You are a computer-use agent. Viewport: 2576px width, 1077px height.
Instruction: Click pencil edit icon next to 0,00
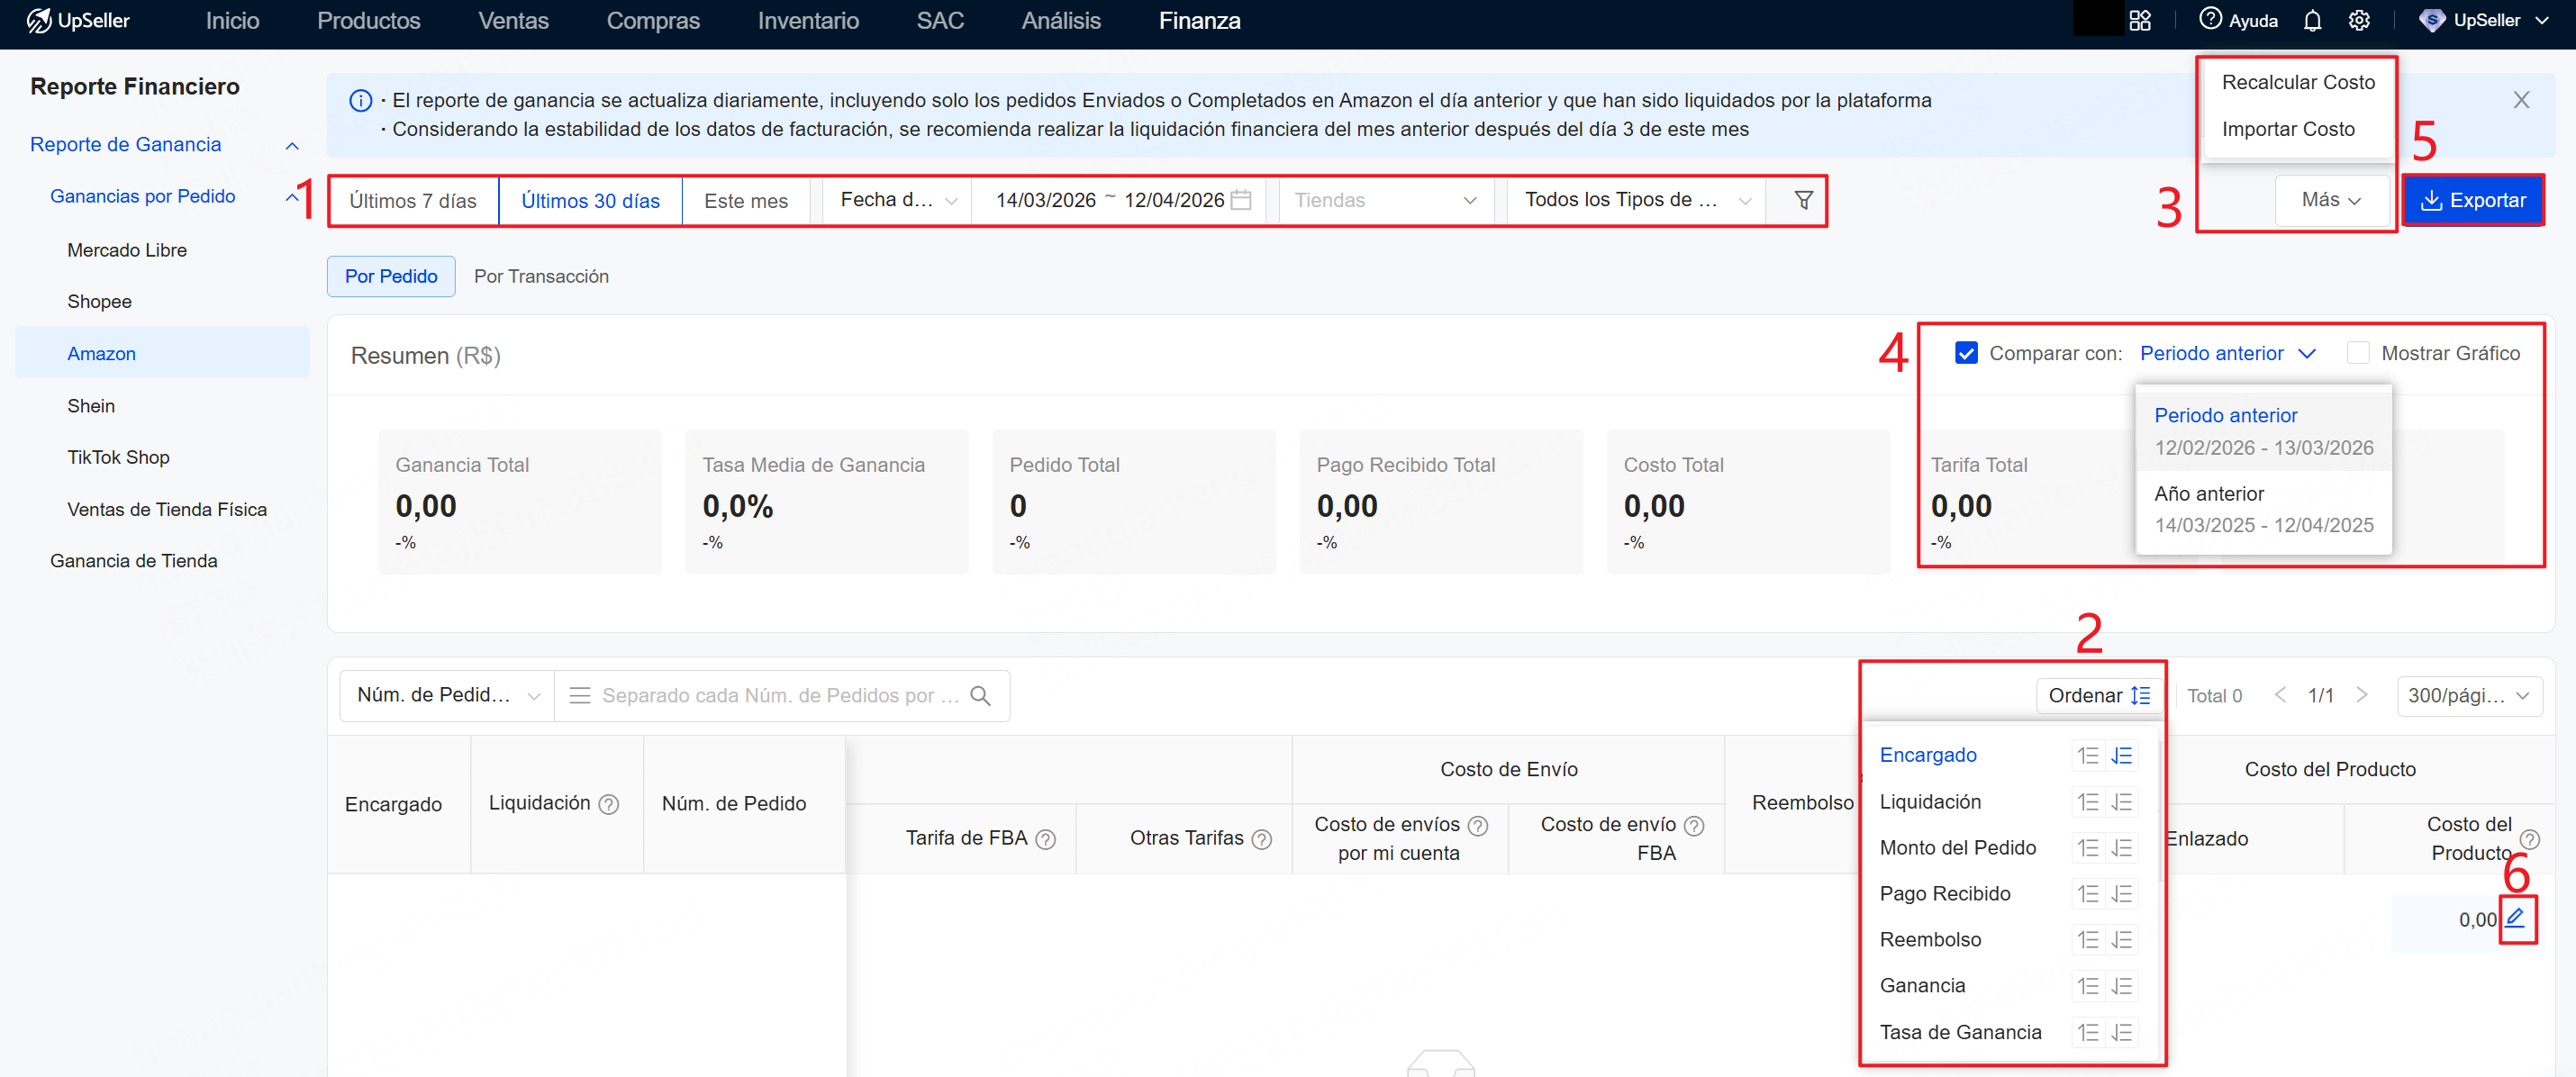[x=2515, y=918]
